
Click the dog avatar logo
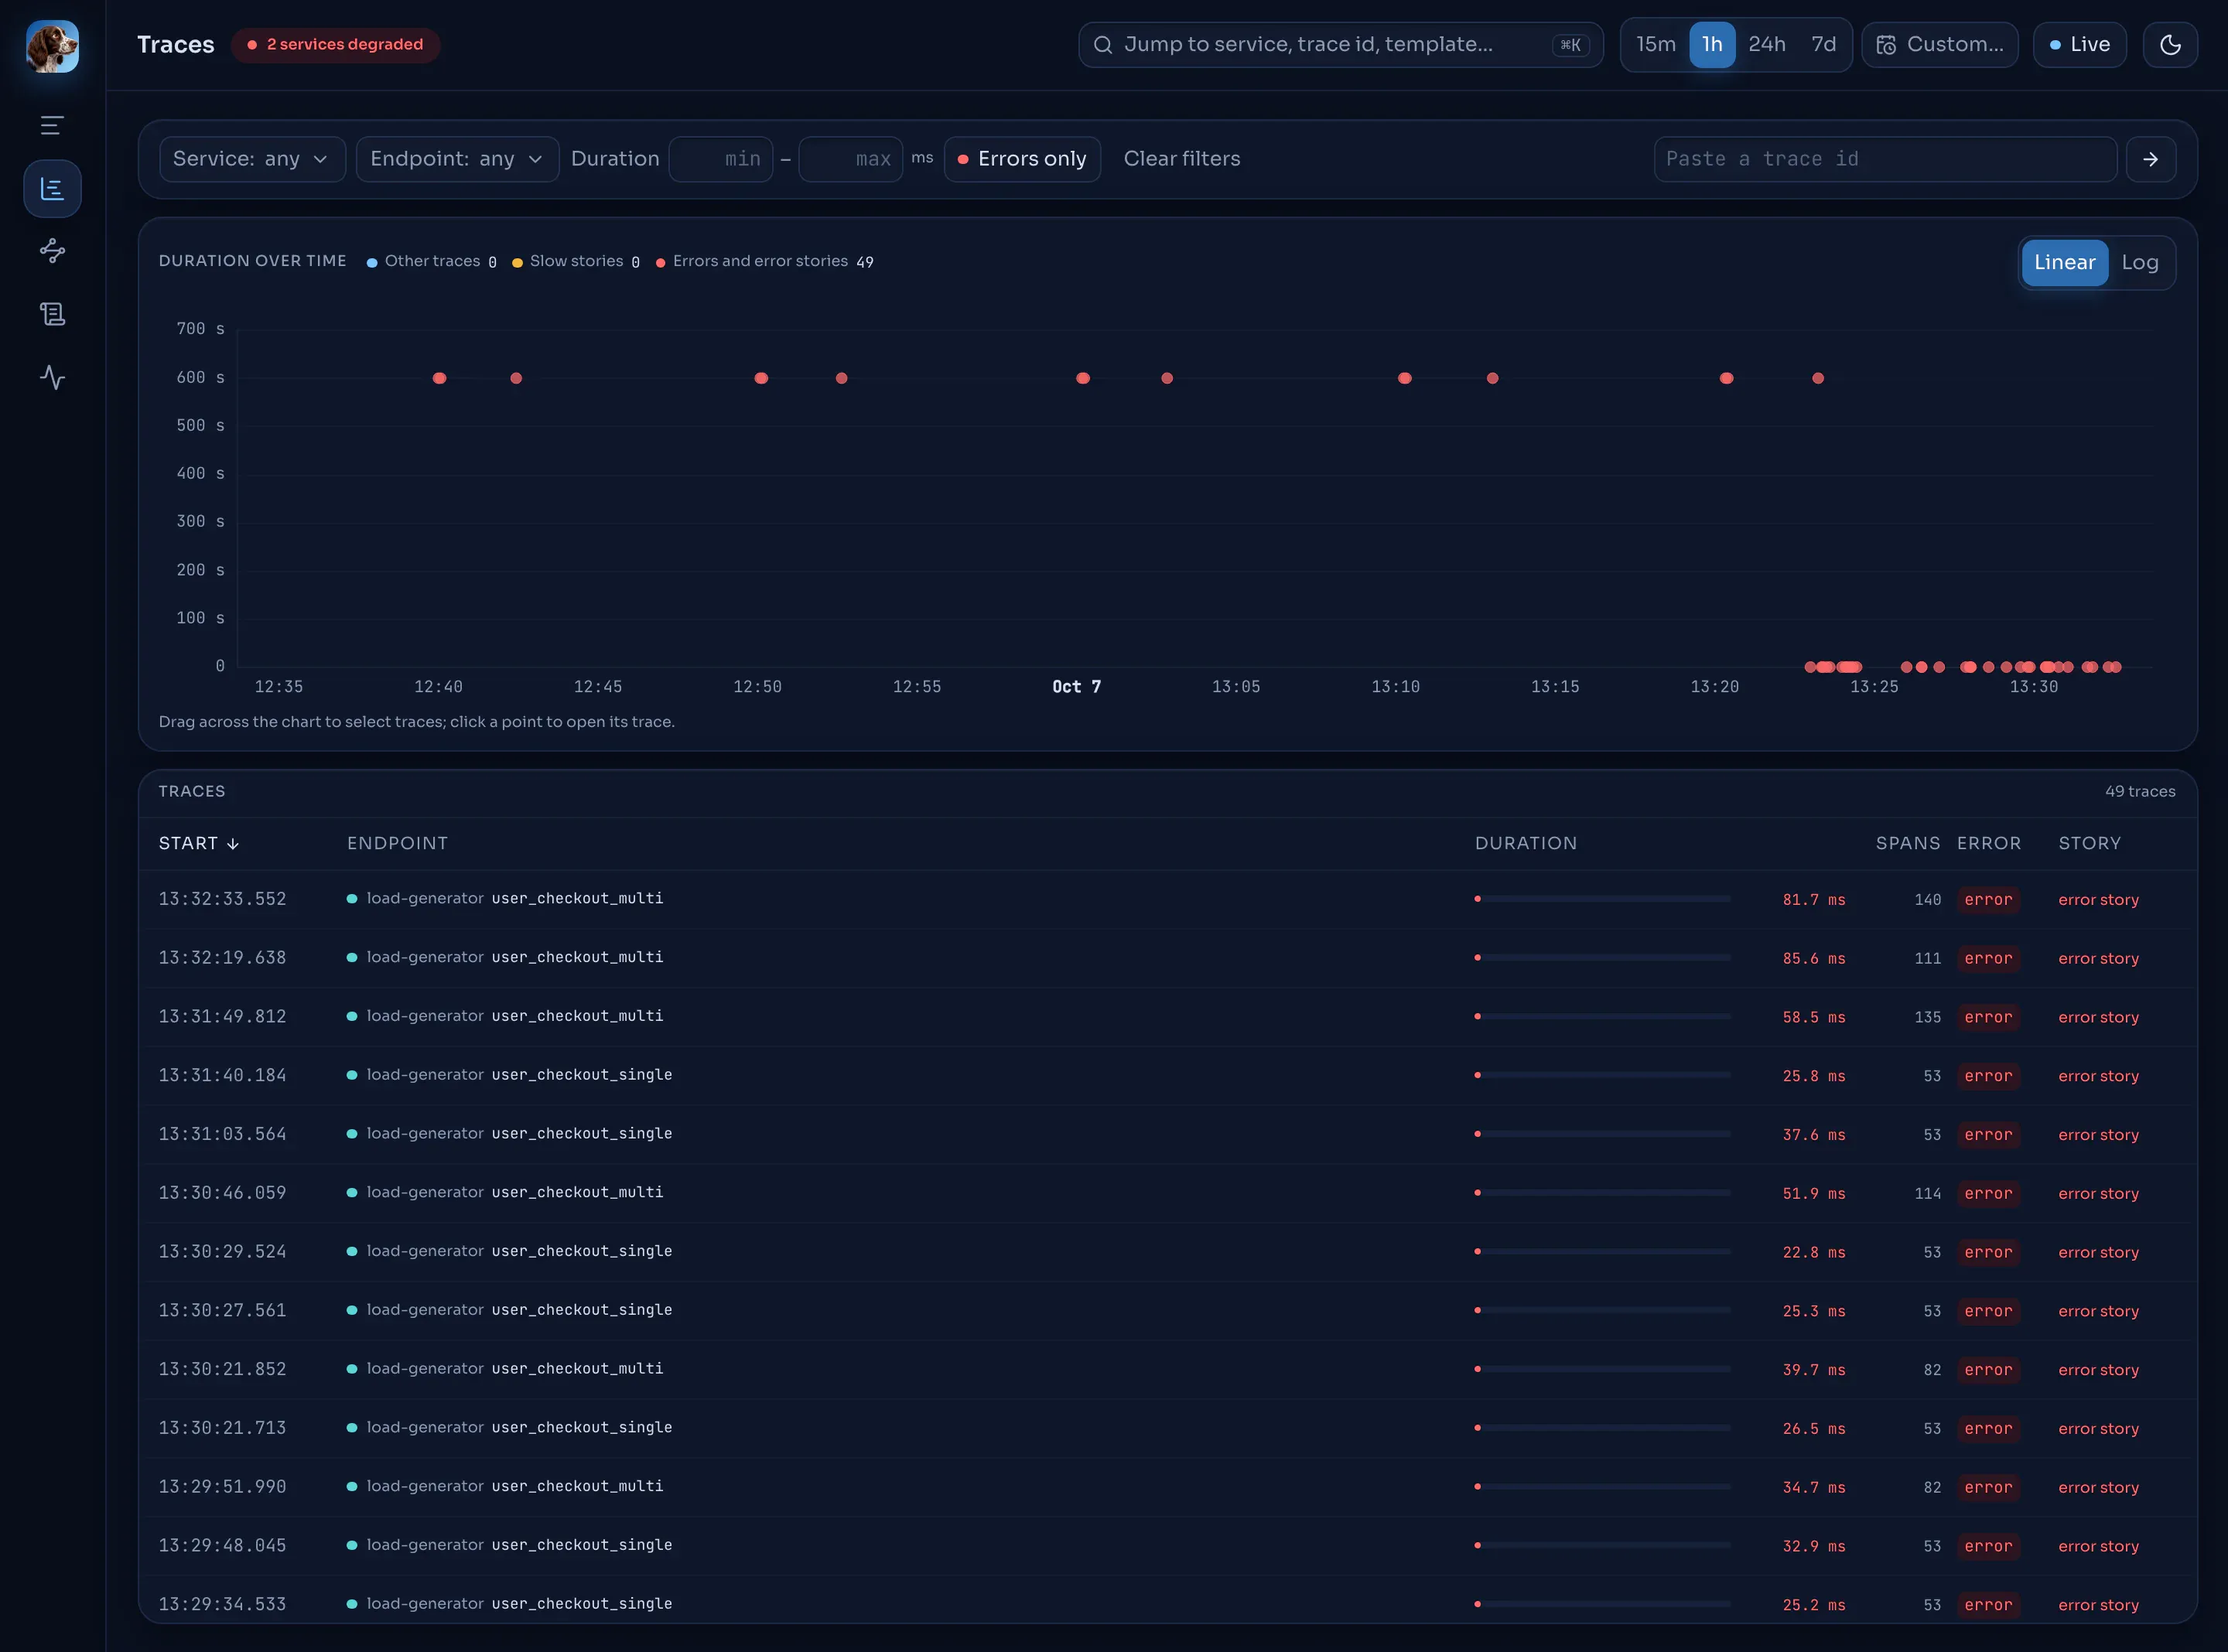(x=52, y=46)
